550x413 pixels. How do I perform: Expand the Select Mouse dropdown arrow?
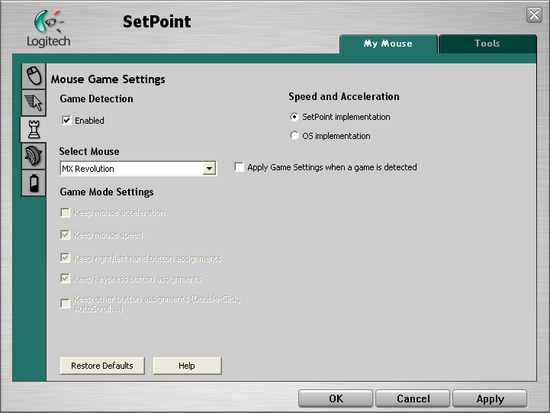pyautogui.click(x=209, y=169)
